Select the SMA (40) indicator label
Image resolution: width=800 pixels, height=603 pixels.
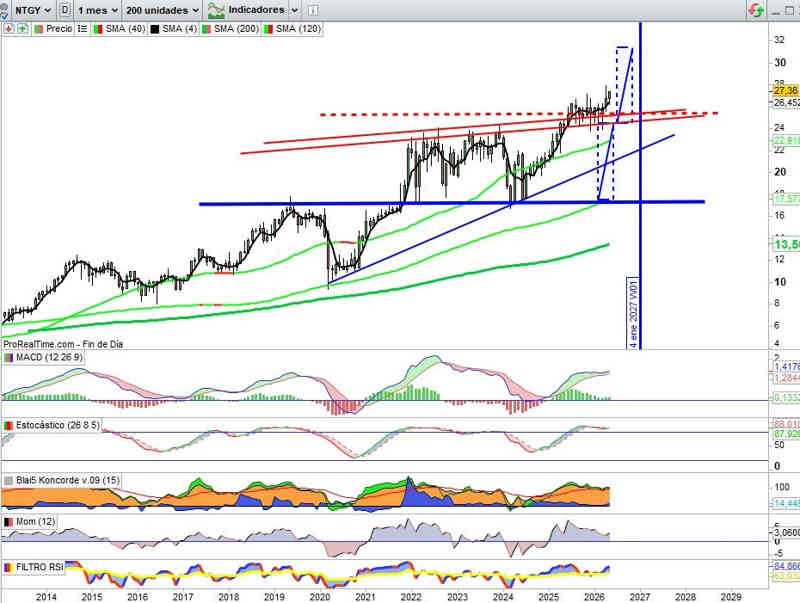[x=125, y=29]
